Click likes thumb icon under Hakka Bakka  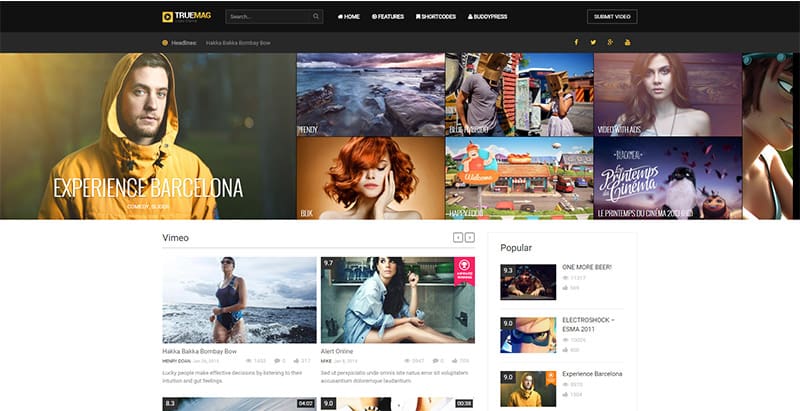[x=296, y=361]
